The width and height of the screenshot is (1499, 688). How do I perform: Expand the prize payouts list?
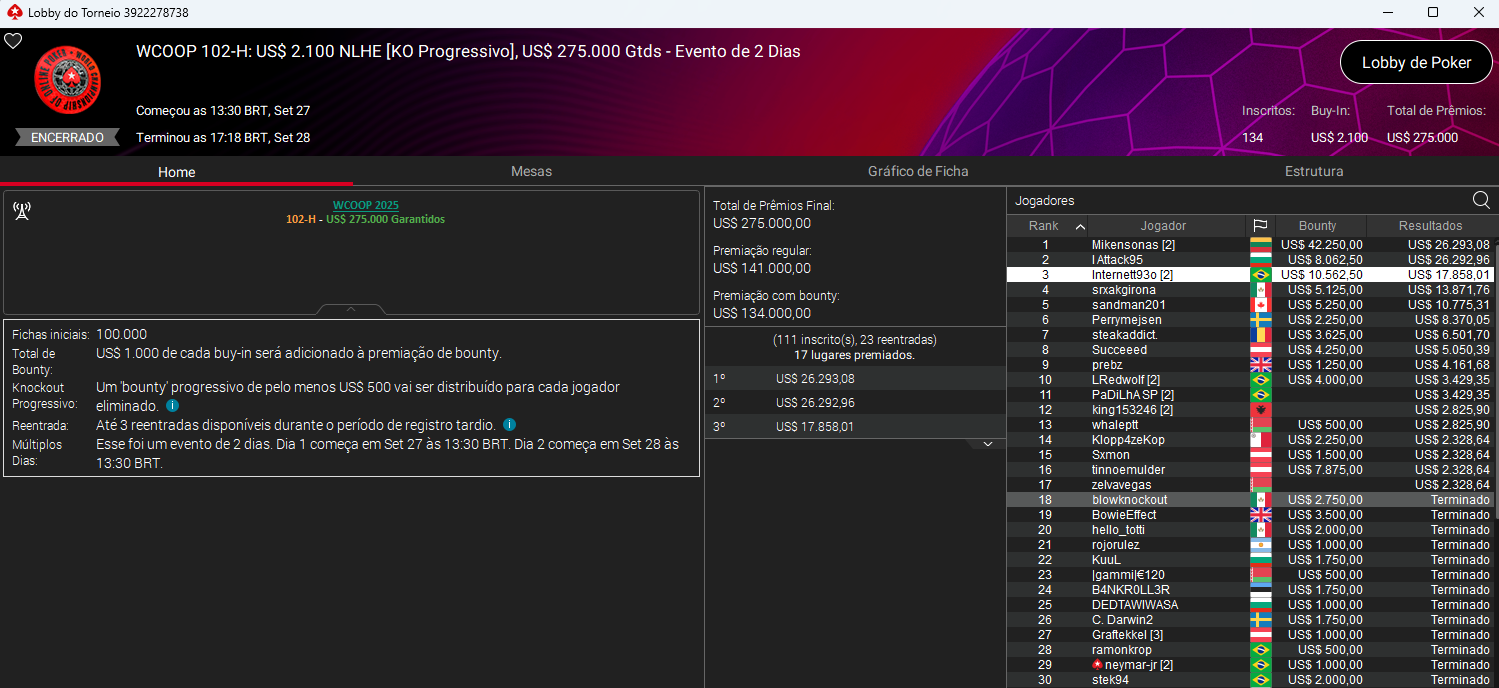click(x=987, y=443)
